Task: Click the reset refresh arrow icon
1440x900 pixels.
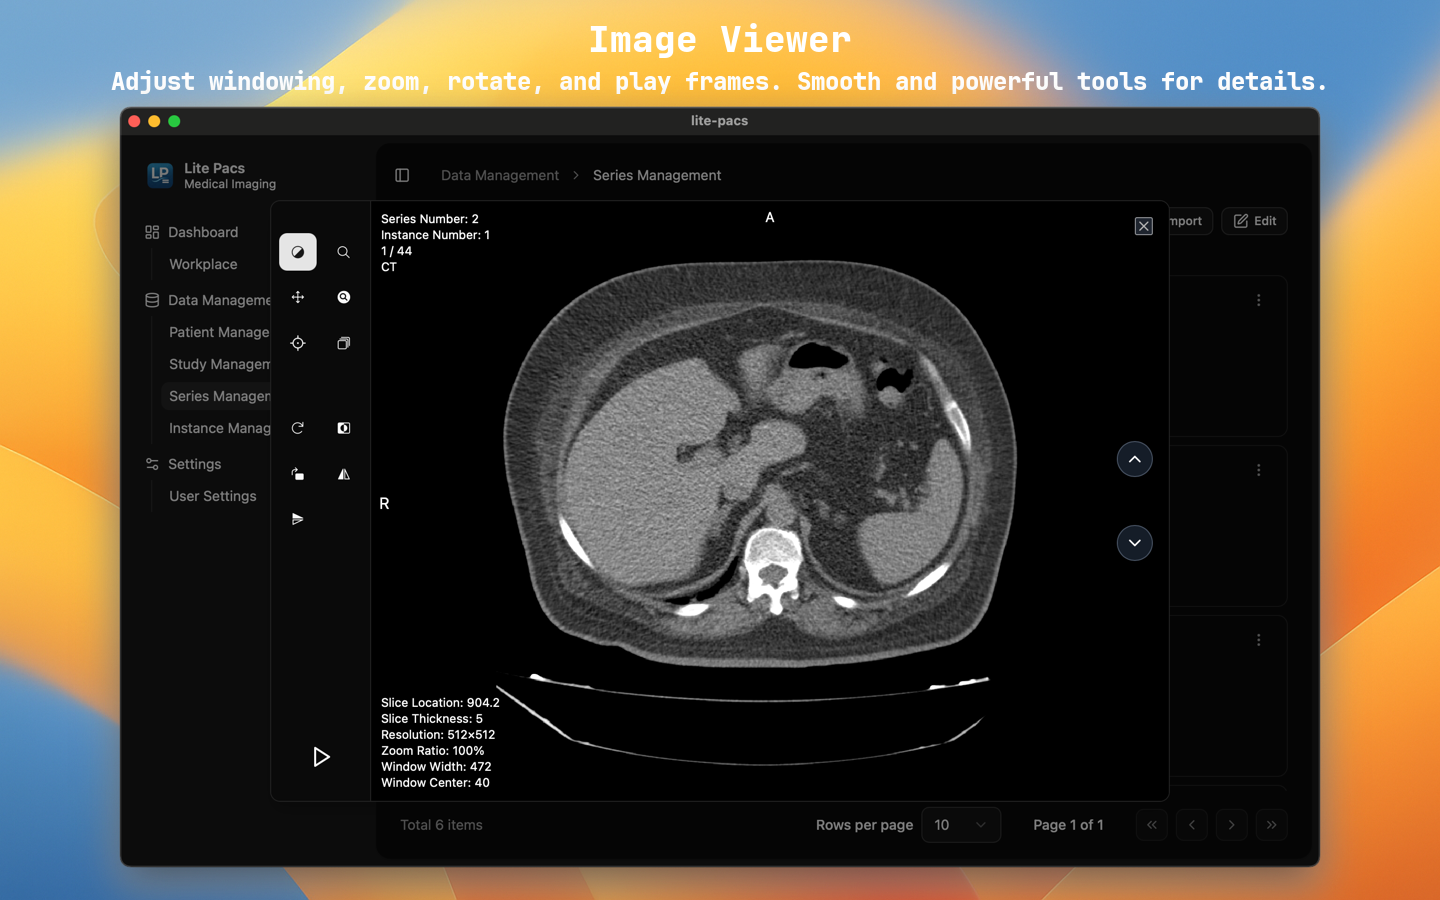Action: [297, 428]
